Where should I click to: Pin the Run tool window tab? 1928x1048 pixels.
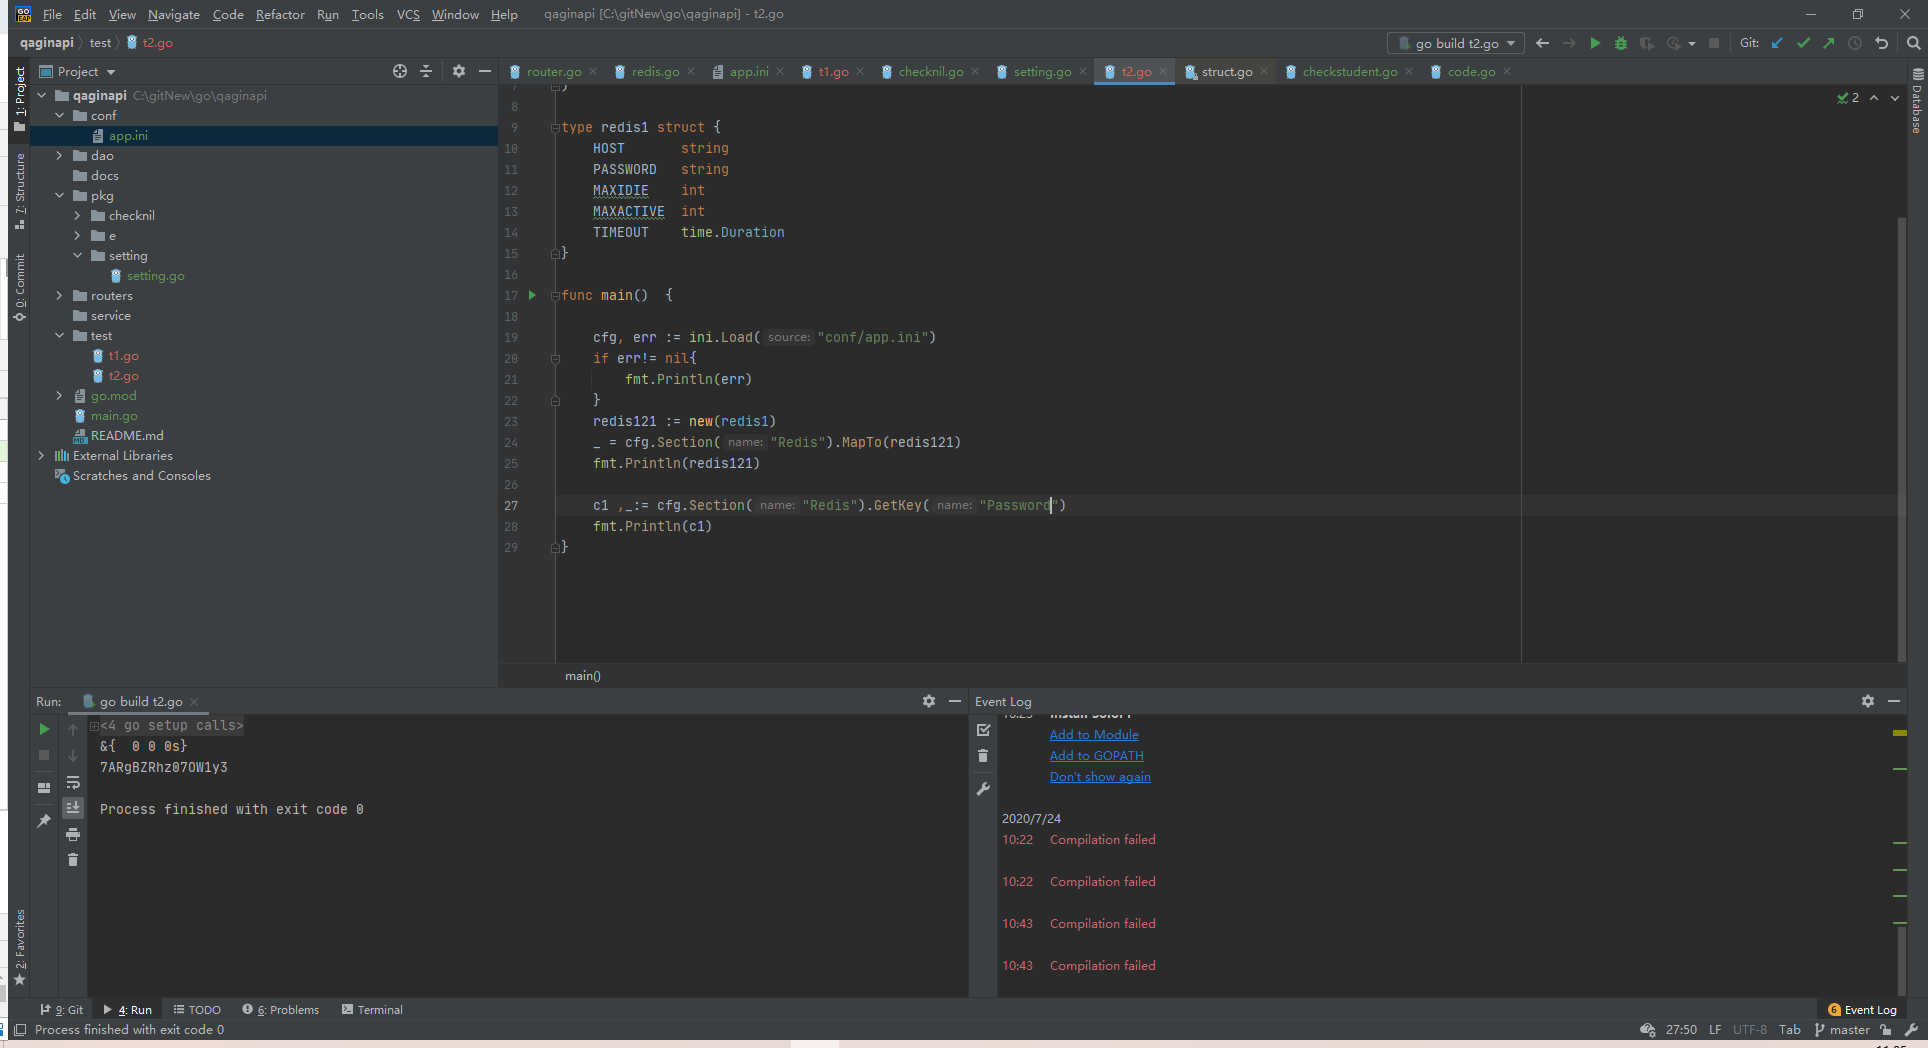click(x=44, y=819)
